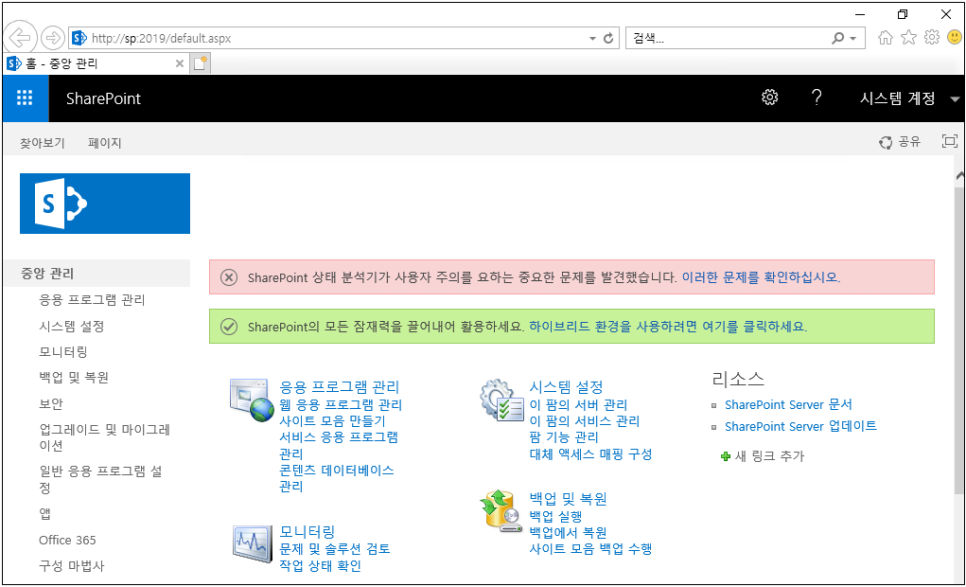Open the browser tools gear icon

[932, 38]
